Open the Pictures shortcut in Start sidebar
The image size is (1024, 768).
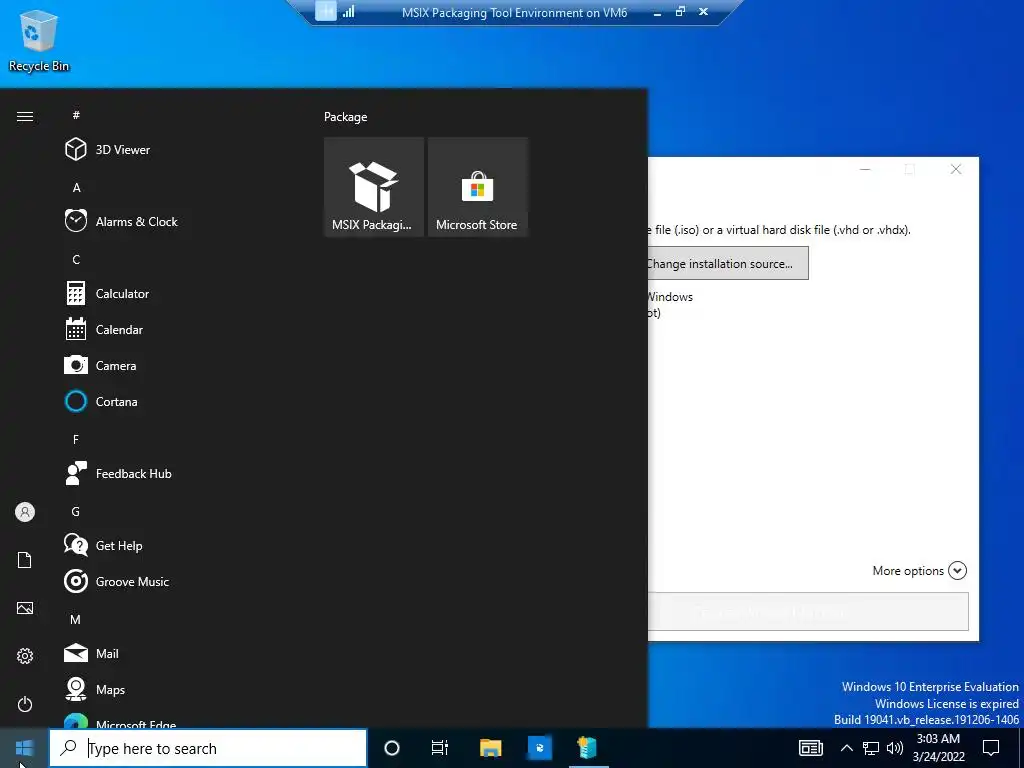[25, 608]
